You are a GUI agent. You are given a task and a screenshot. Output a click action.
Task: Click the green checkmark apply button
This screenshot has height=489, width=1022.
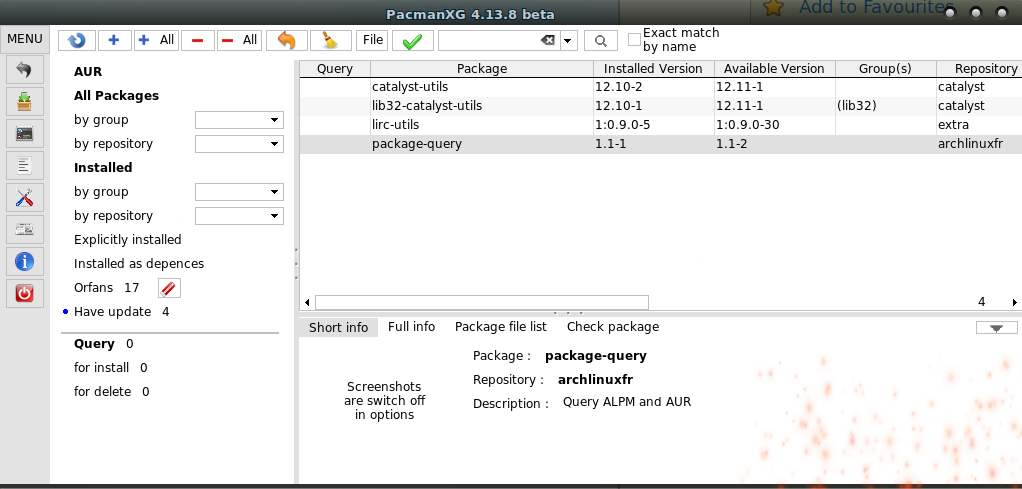click(411, 40)
